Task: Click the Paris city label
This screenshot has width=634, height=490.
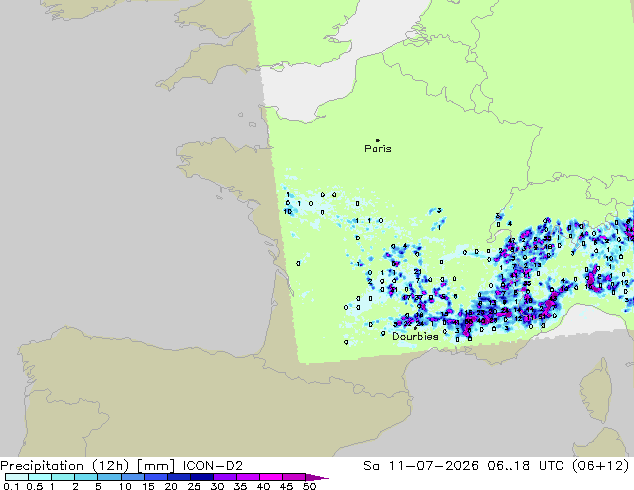Action: (378, 149)
